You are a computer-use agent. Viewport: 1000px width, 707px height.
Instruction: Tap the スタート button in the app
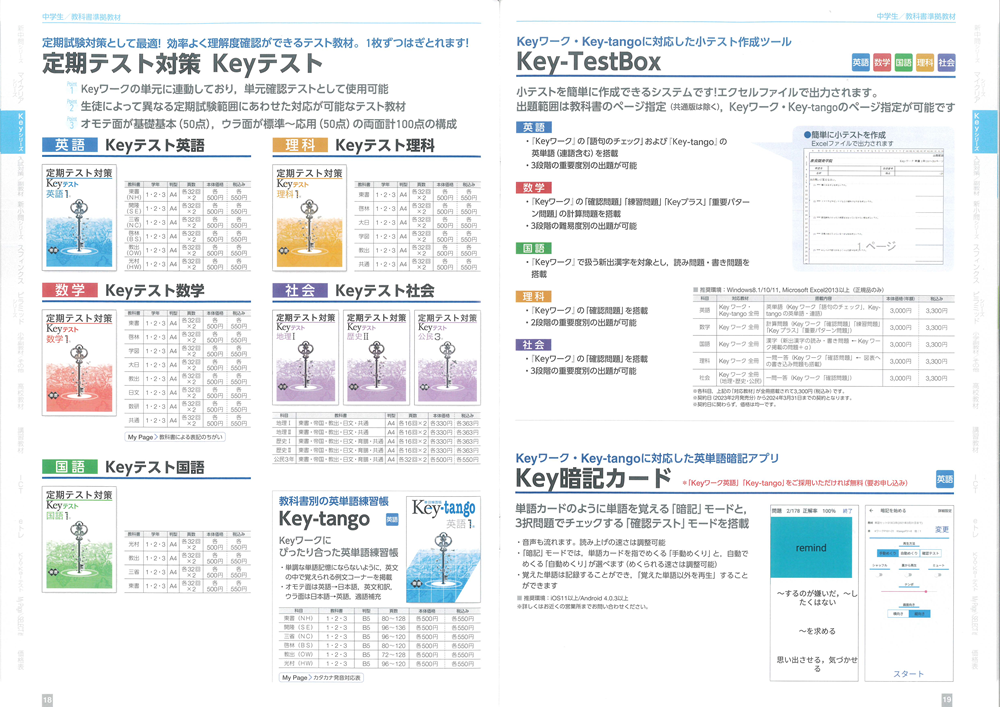(x=909, y=673)
